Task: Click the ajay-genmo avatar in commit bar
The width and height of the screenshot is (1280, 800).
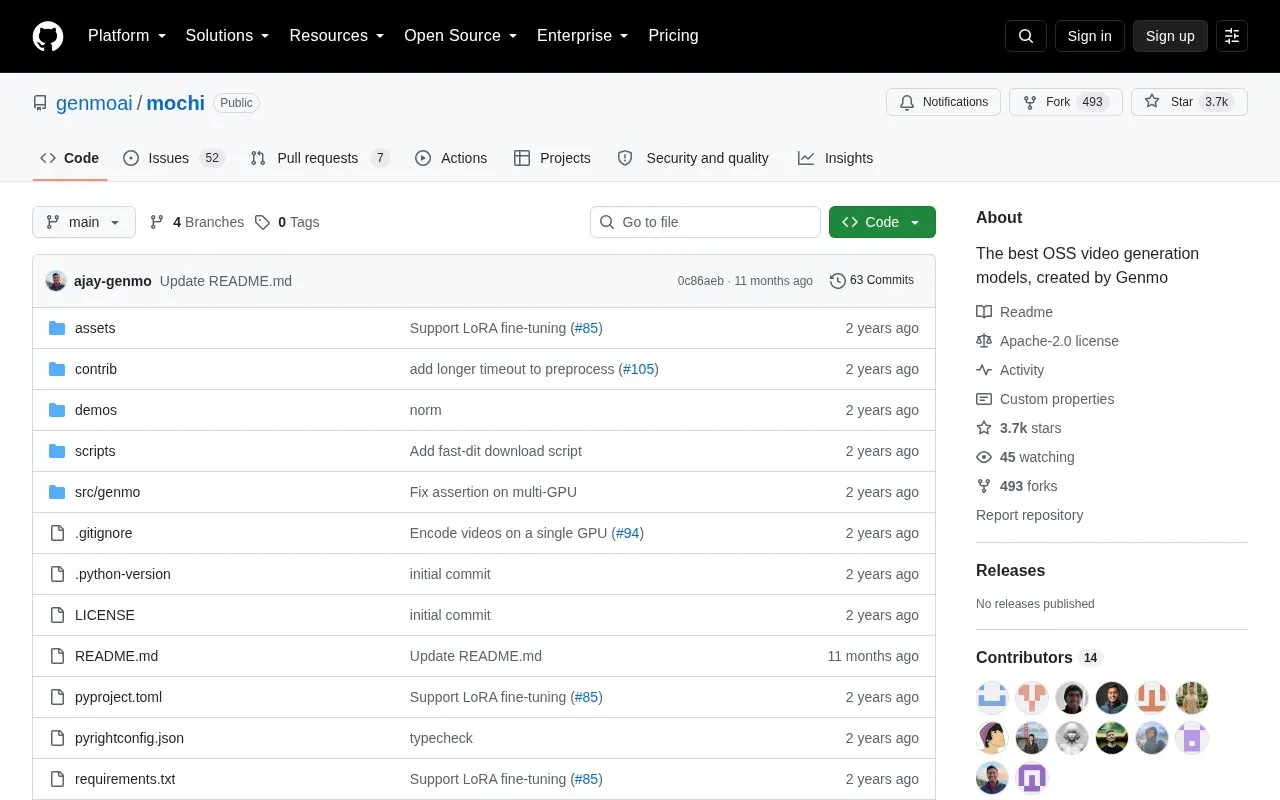Action: point(56,281)
